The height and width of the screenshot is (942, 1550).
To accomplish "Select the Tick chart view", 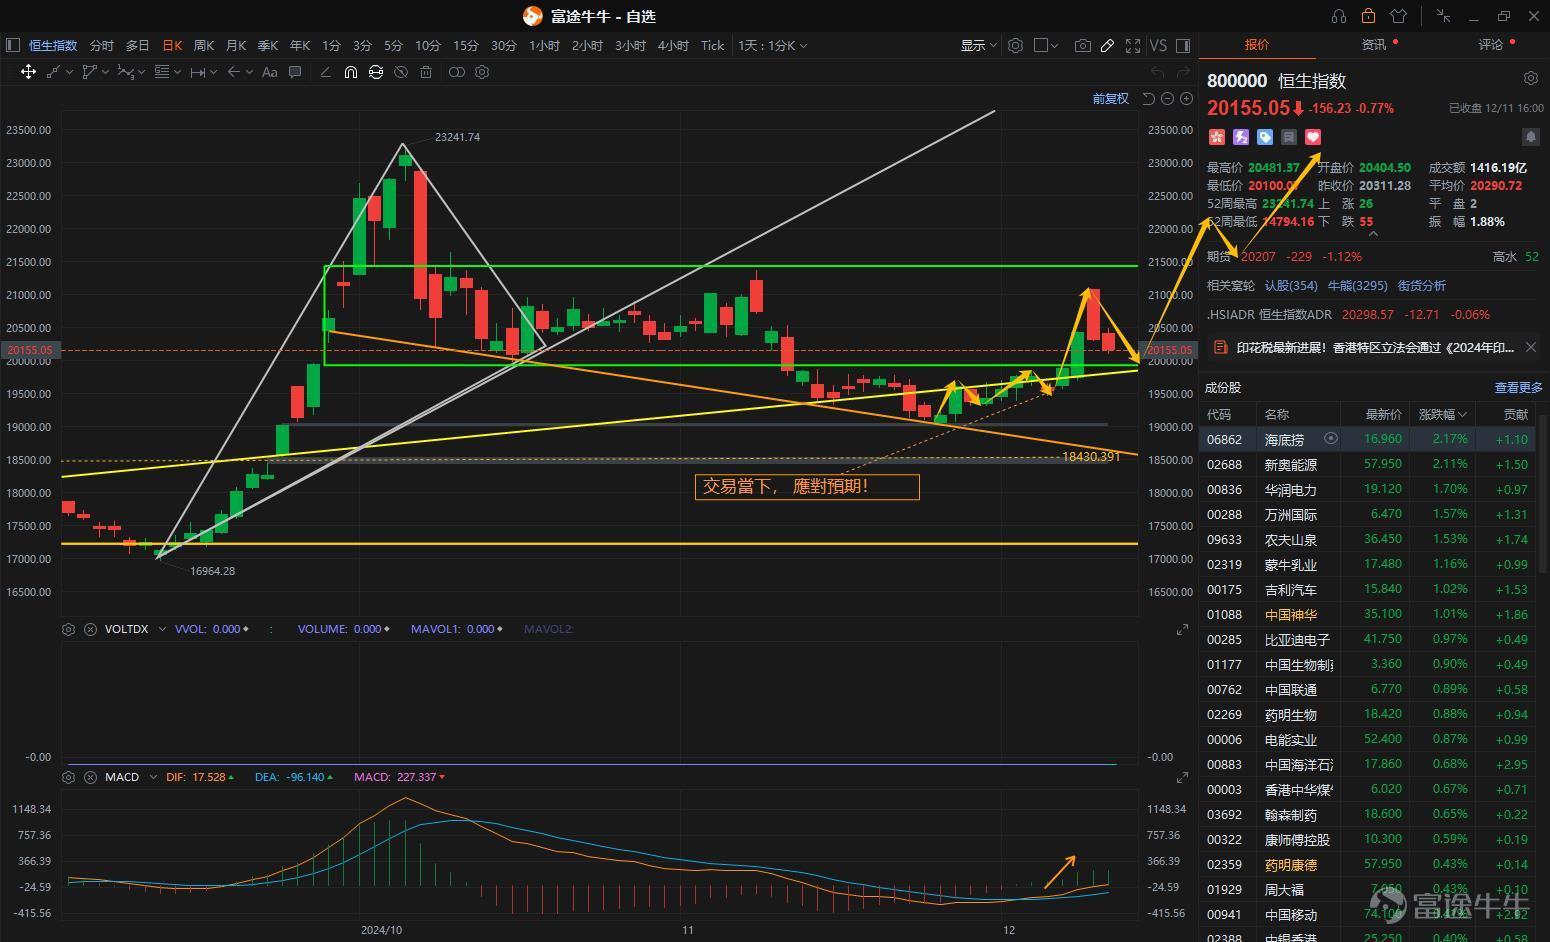I will click(712, 45).
